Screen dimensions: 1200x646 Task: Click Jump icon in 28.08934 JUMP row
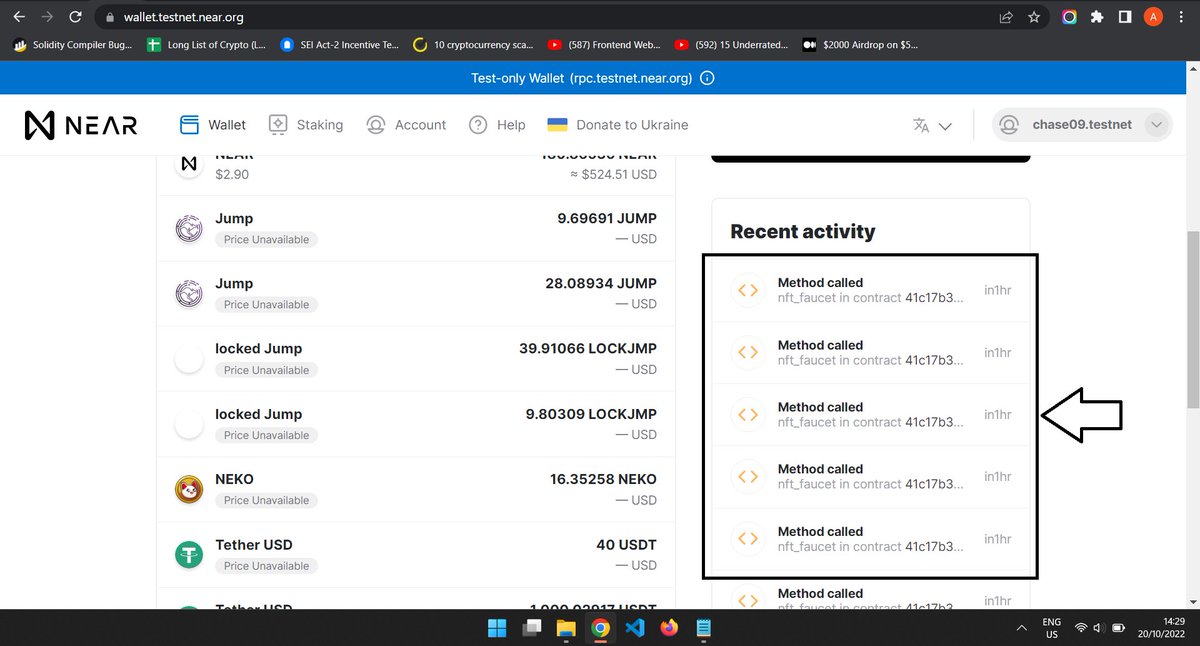(190, 294)
